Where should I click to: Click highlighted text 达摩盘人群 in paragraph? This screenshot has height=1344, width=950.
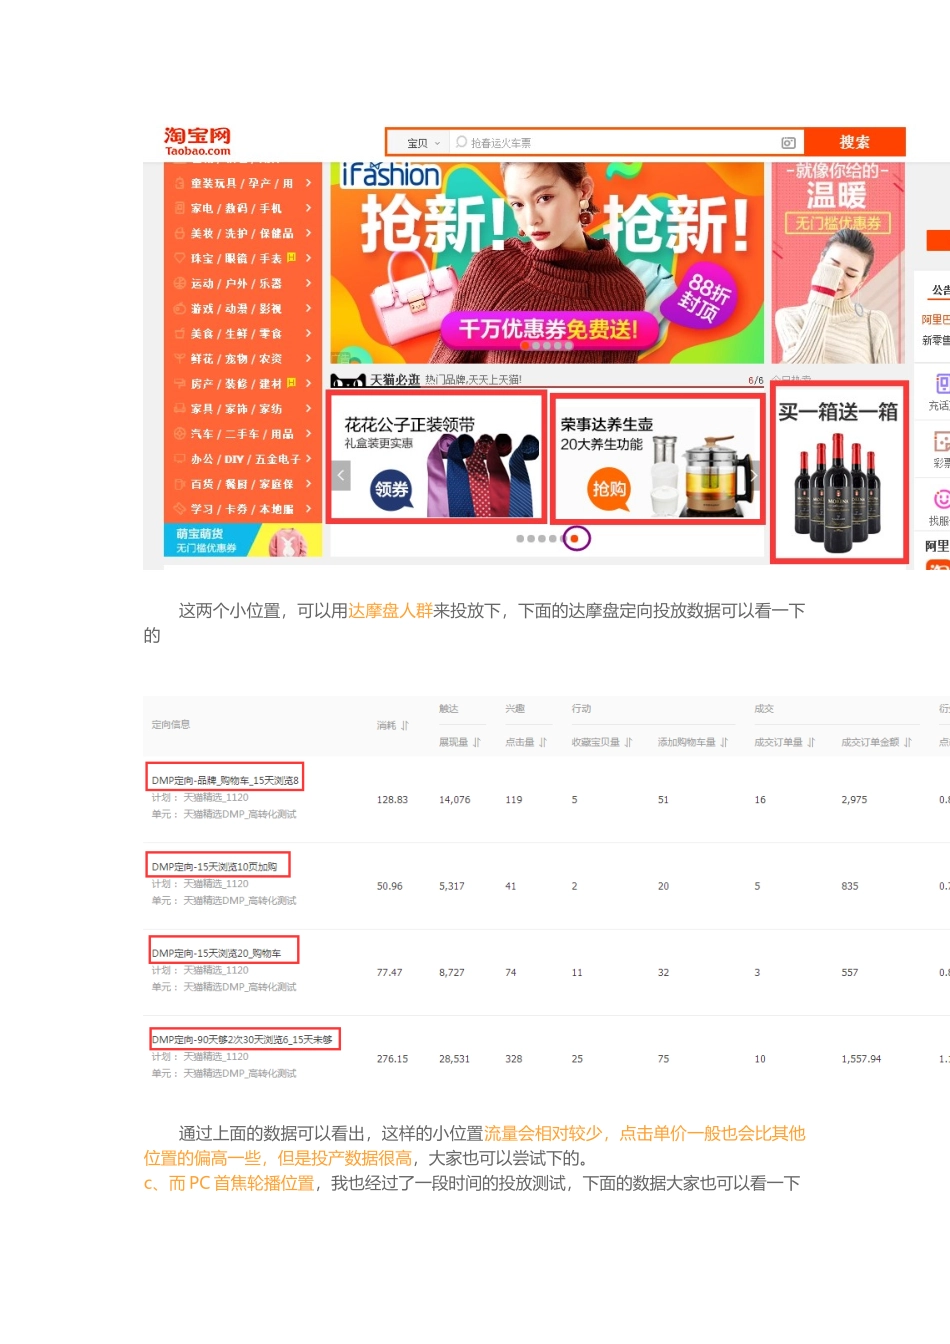point(390,610)
